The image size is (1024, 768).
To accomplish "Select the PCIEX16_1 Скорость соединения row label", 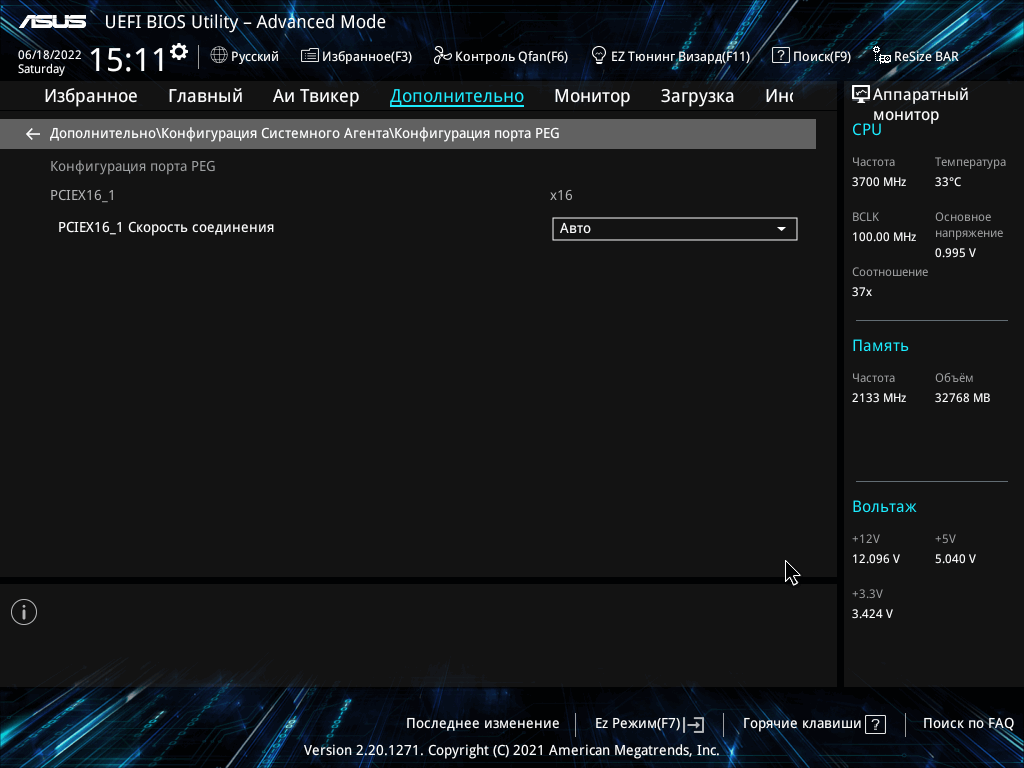I will pyautogui.click(x=166, y=227).
